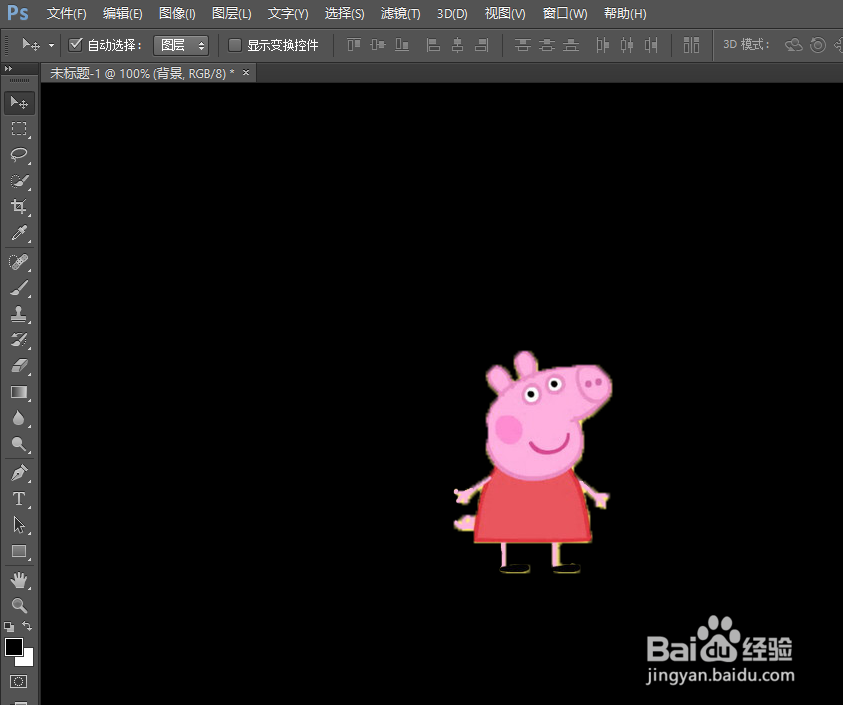Distribute right edges of layers
Screen dimensions: 843x705
pyautogui.click(x=651, y=45)
